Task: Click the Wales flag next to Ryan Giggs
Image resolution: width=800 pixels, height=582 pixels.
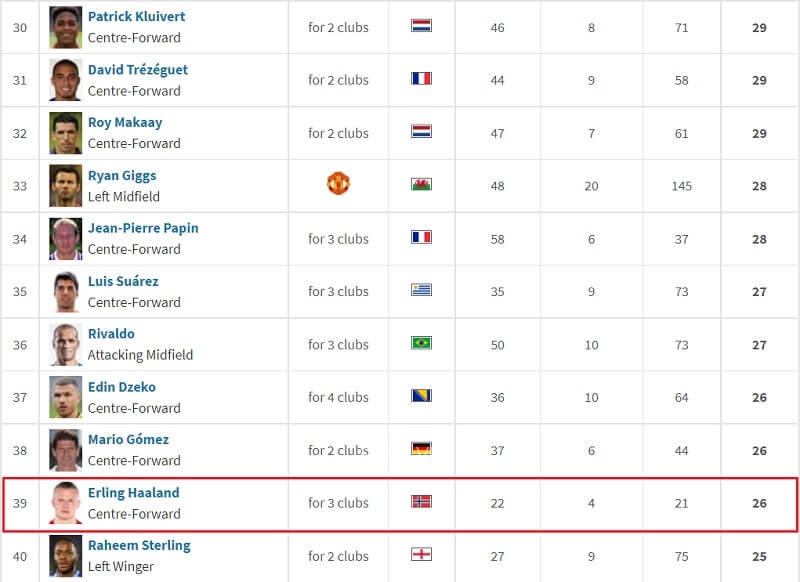Action: click(x=421, y=184)
